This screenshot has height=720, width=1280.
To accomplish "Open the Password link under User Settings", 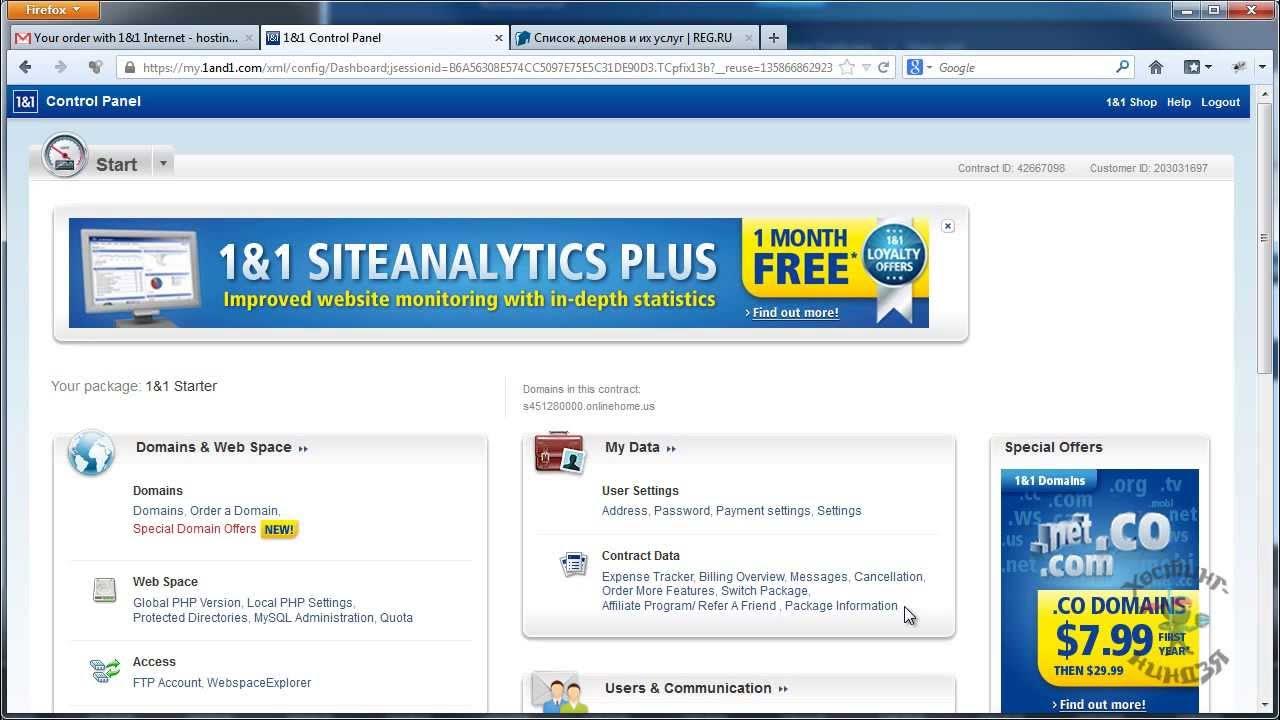I will pos(681,511).
